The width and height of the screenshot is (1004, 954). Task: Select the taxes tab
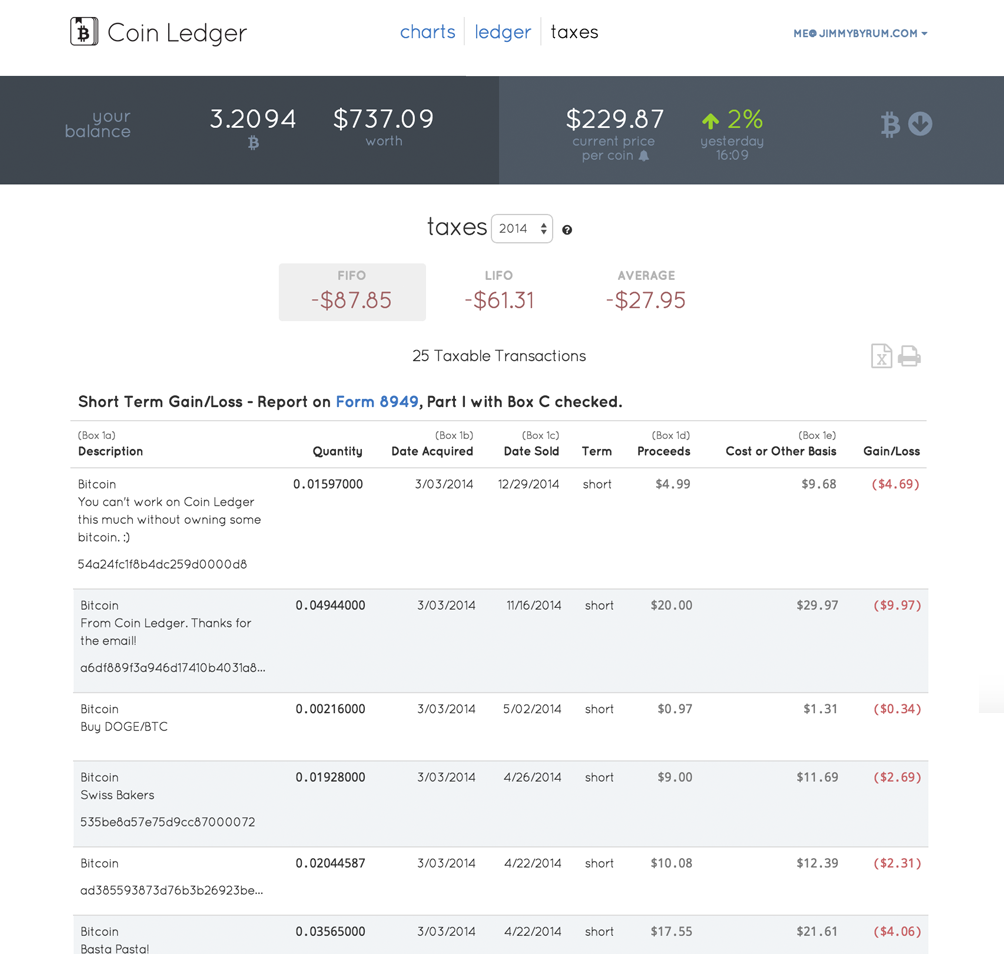(574, 31)
